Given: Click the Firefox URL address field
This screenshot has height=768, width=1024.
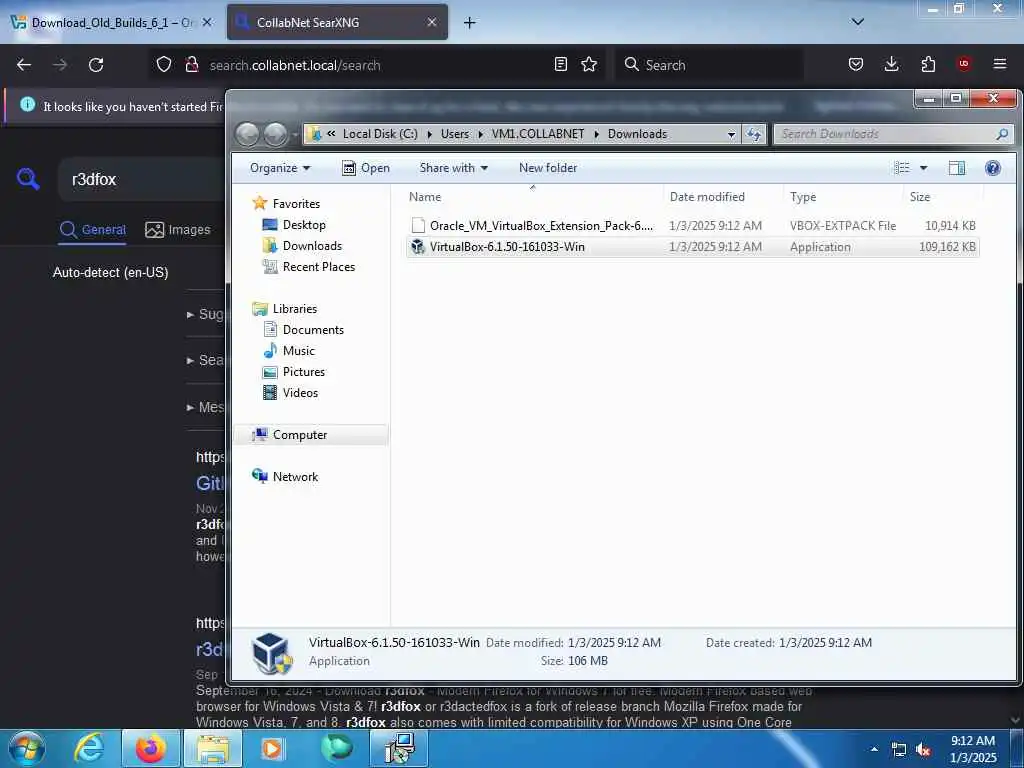Looking at the screenshot, I should (379, 65).
